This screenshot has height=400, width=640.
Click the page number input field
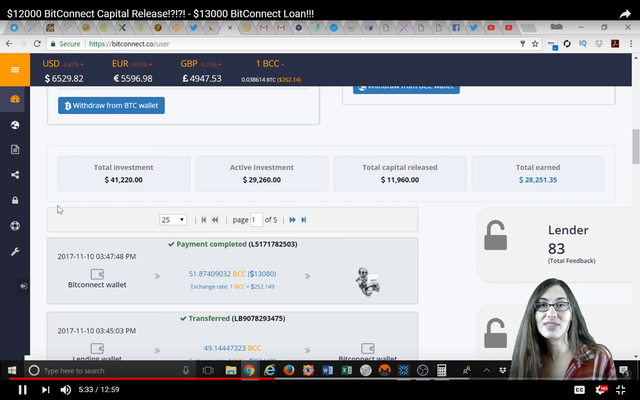coord(256,220)
